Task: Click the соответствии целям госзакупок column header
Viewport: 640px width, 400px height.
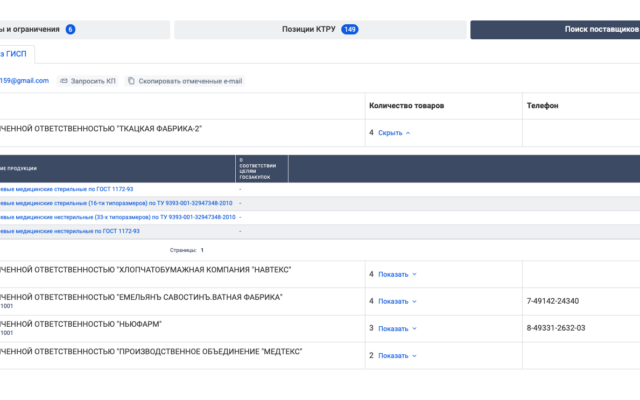Action: click(262, 169)
